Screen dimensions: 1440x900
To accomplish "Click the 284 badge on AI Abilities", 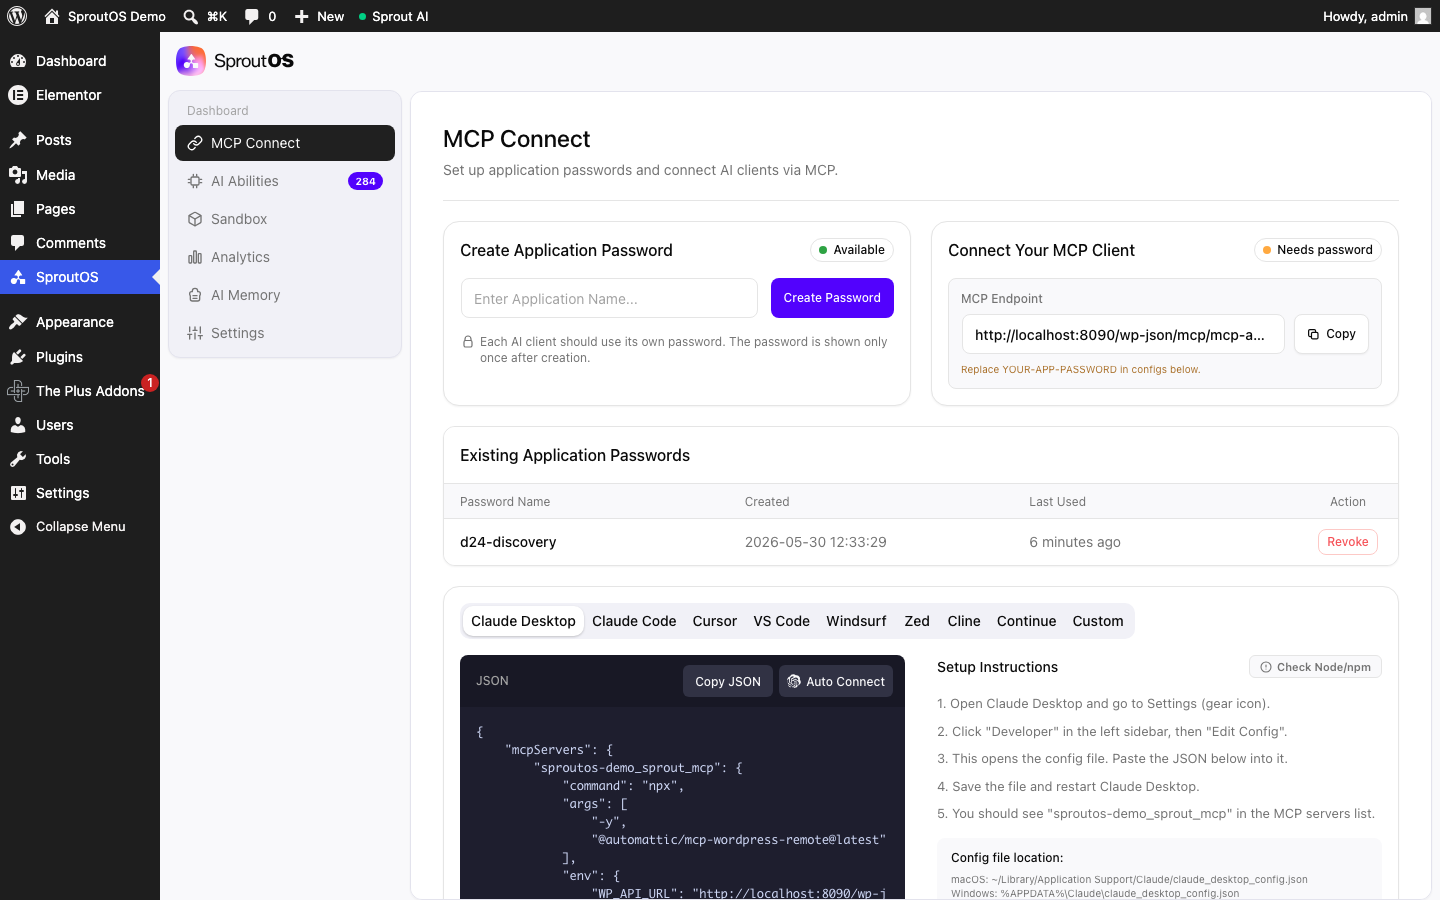I will click(366, 181).
